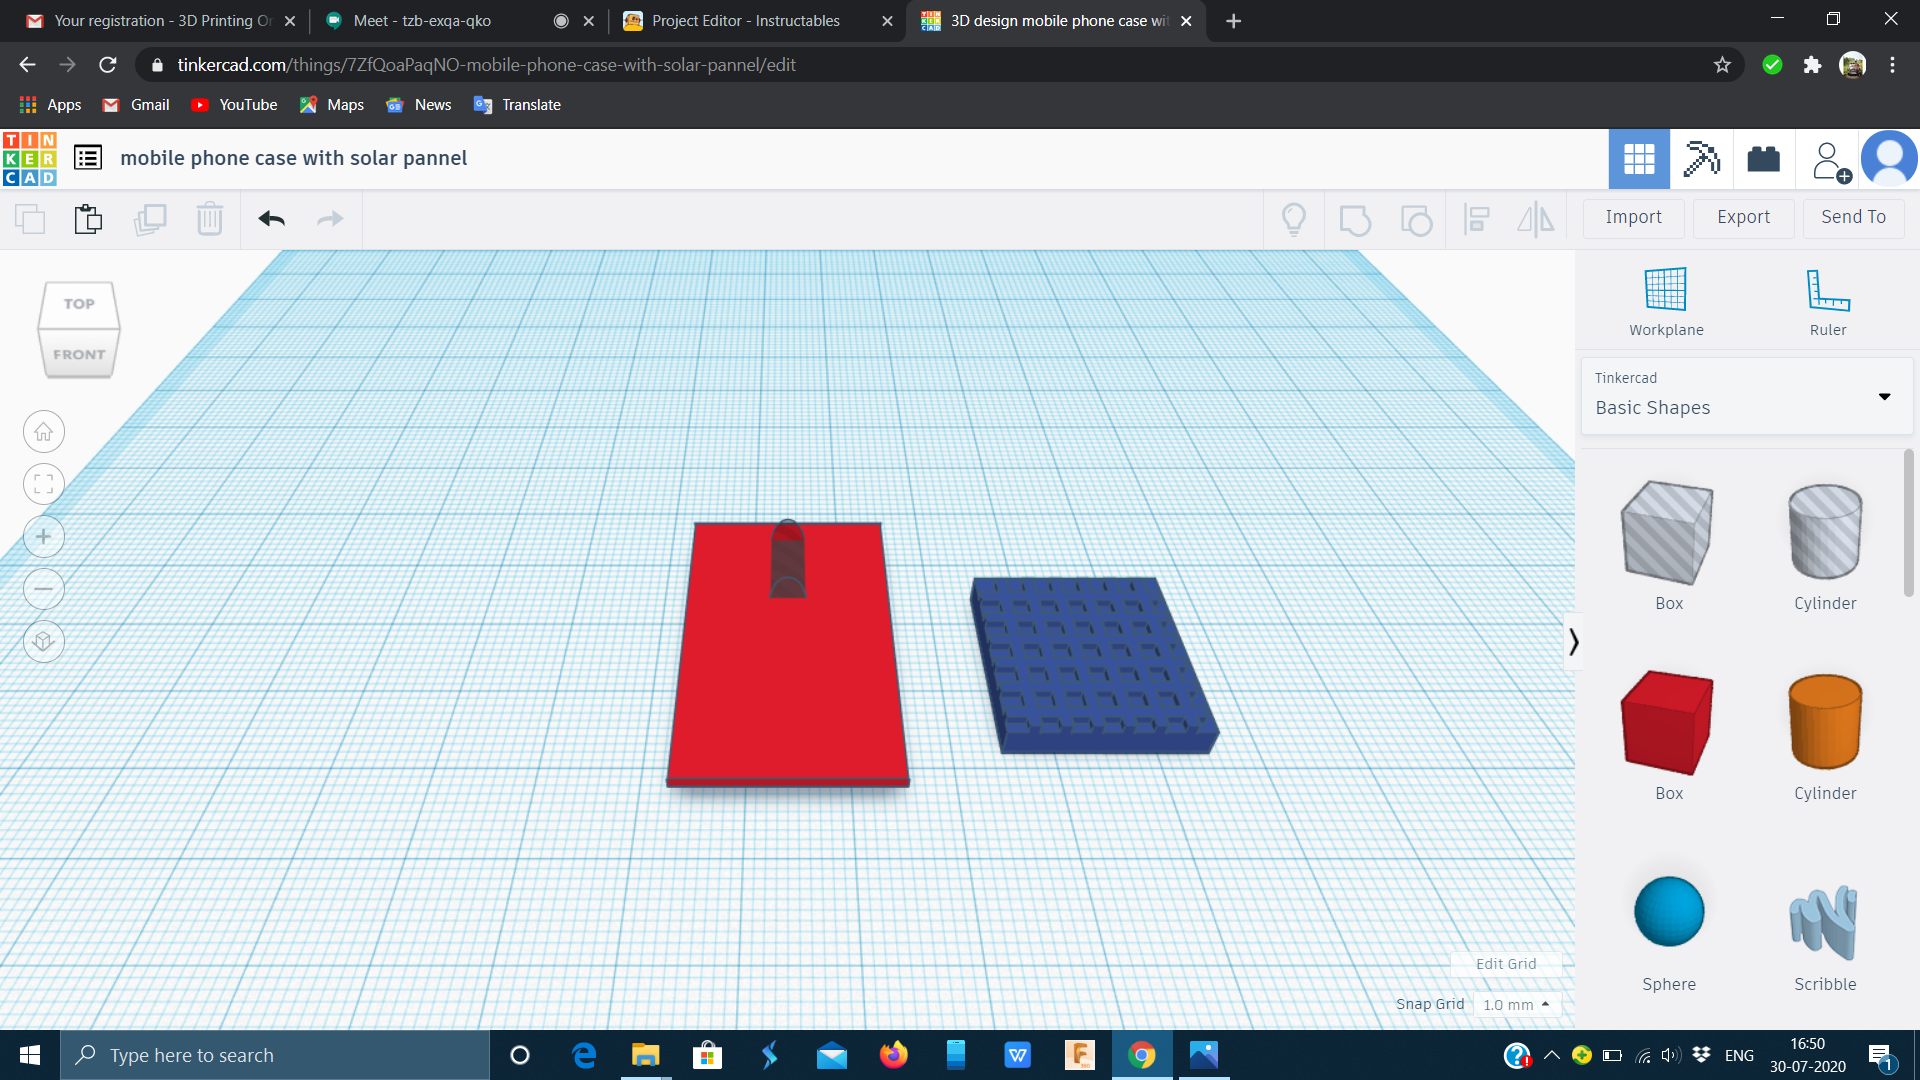Click the Zoom in plus button
Image resolution: width=1920 pixels, height=1080 pixels.
pos(44,537)
